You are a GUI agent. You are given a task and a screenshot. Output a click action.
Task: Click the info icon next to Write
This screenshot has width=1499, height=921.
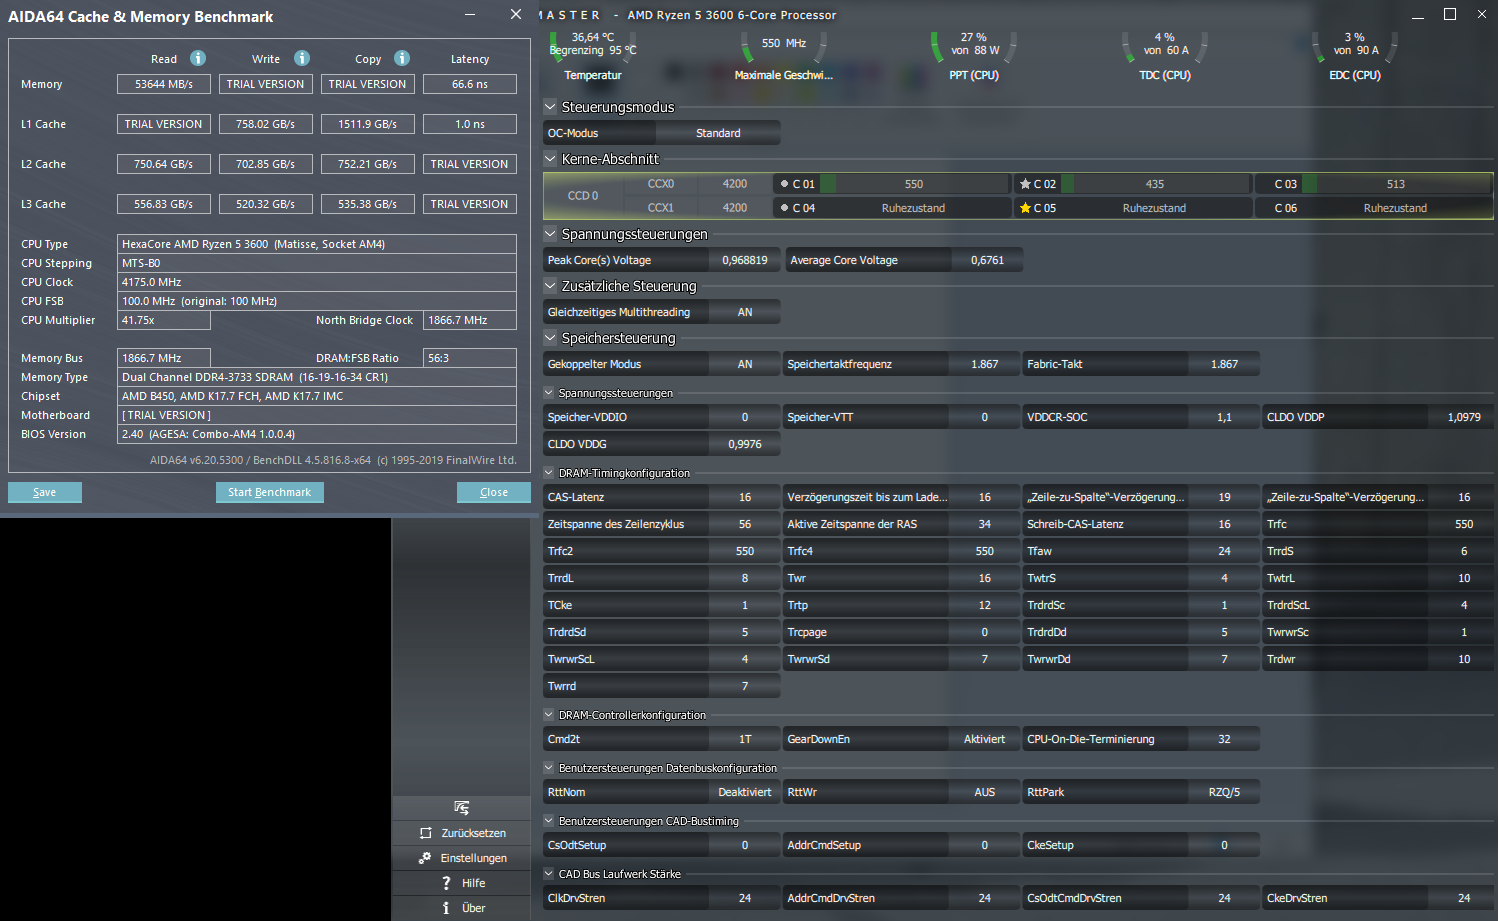(x=302, y=58)
